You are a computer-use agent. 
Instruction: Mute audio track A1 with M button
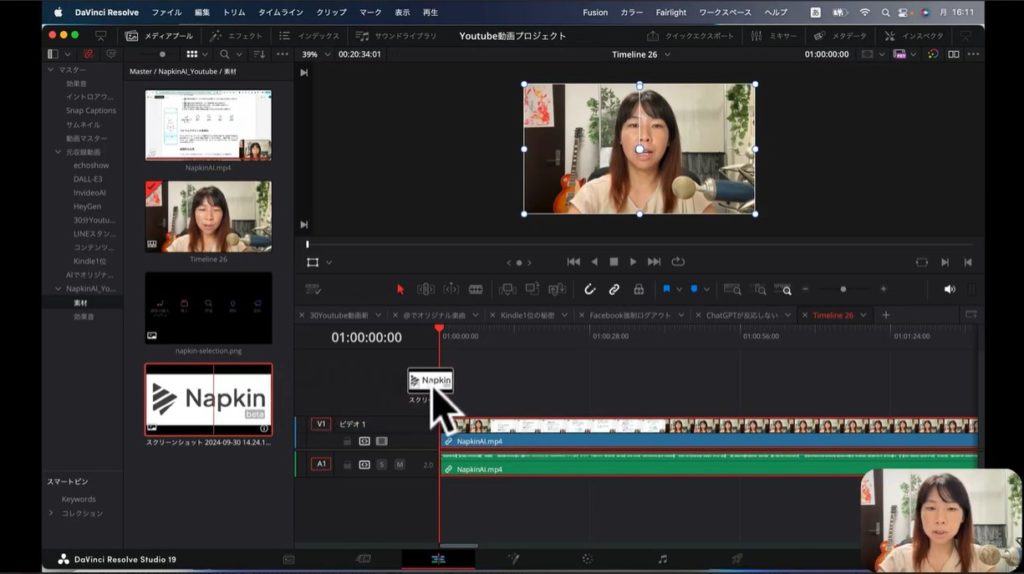pyautogui.click(x=399, y=464)
